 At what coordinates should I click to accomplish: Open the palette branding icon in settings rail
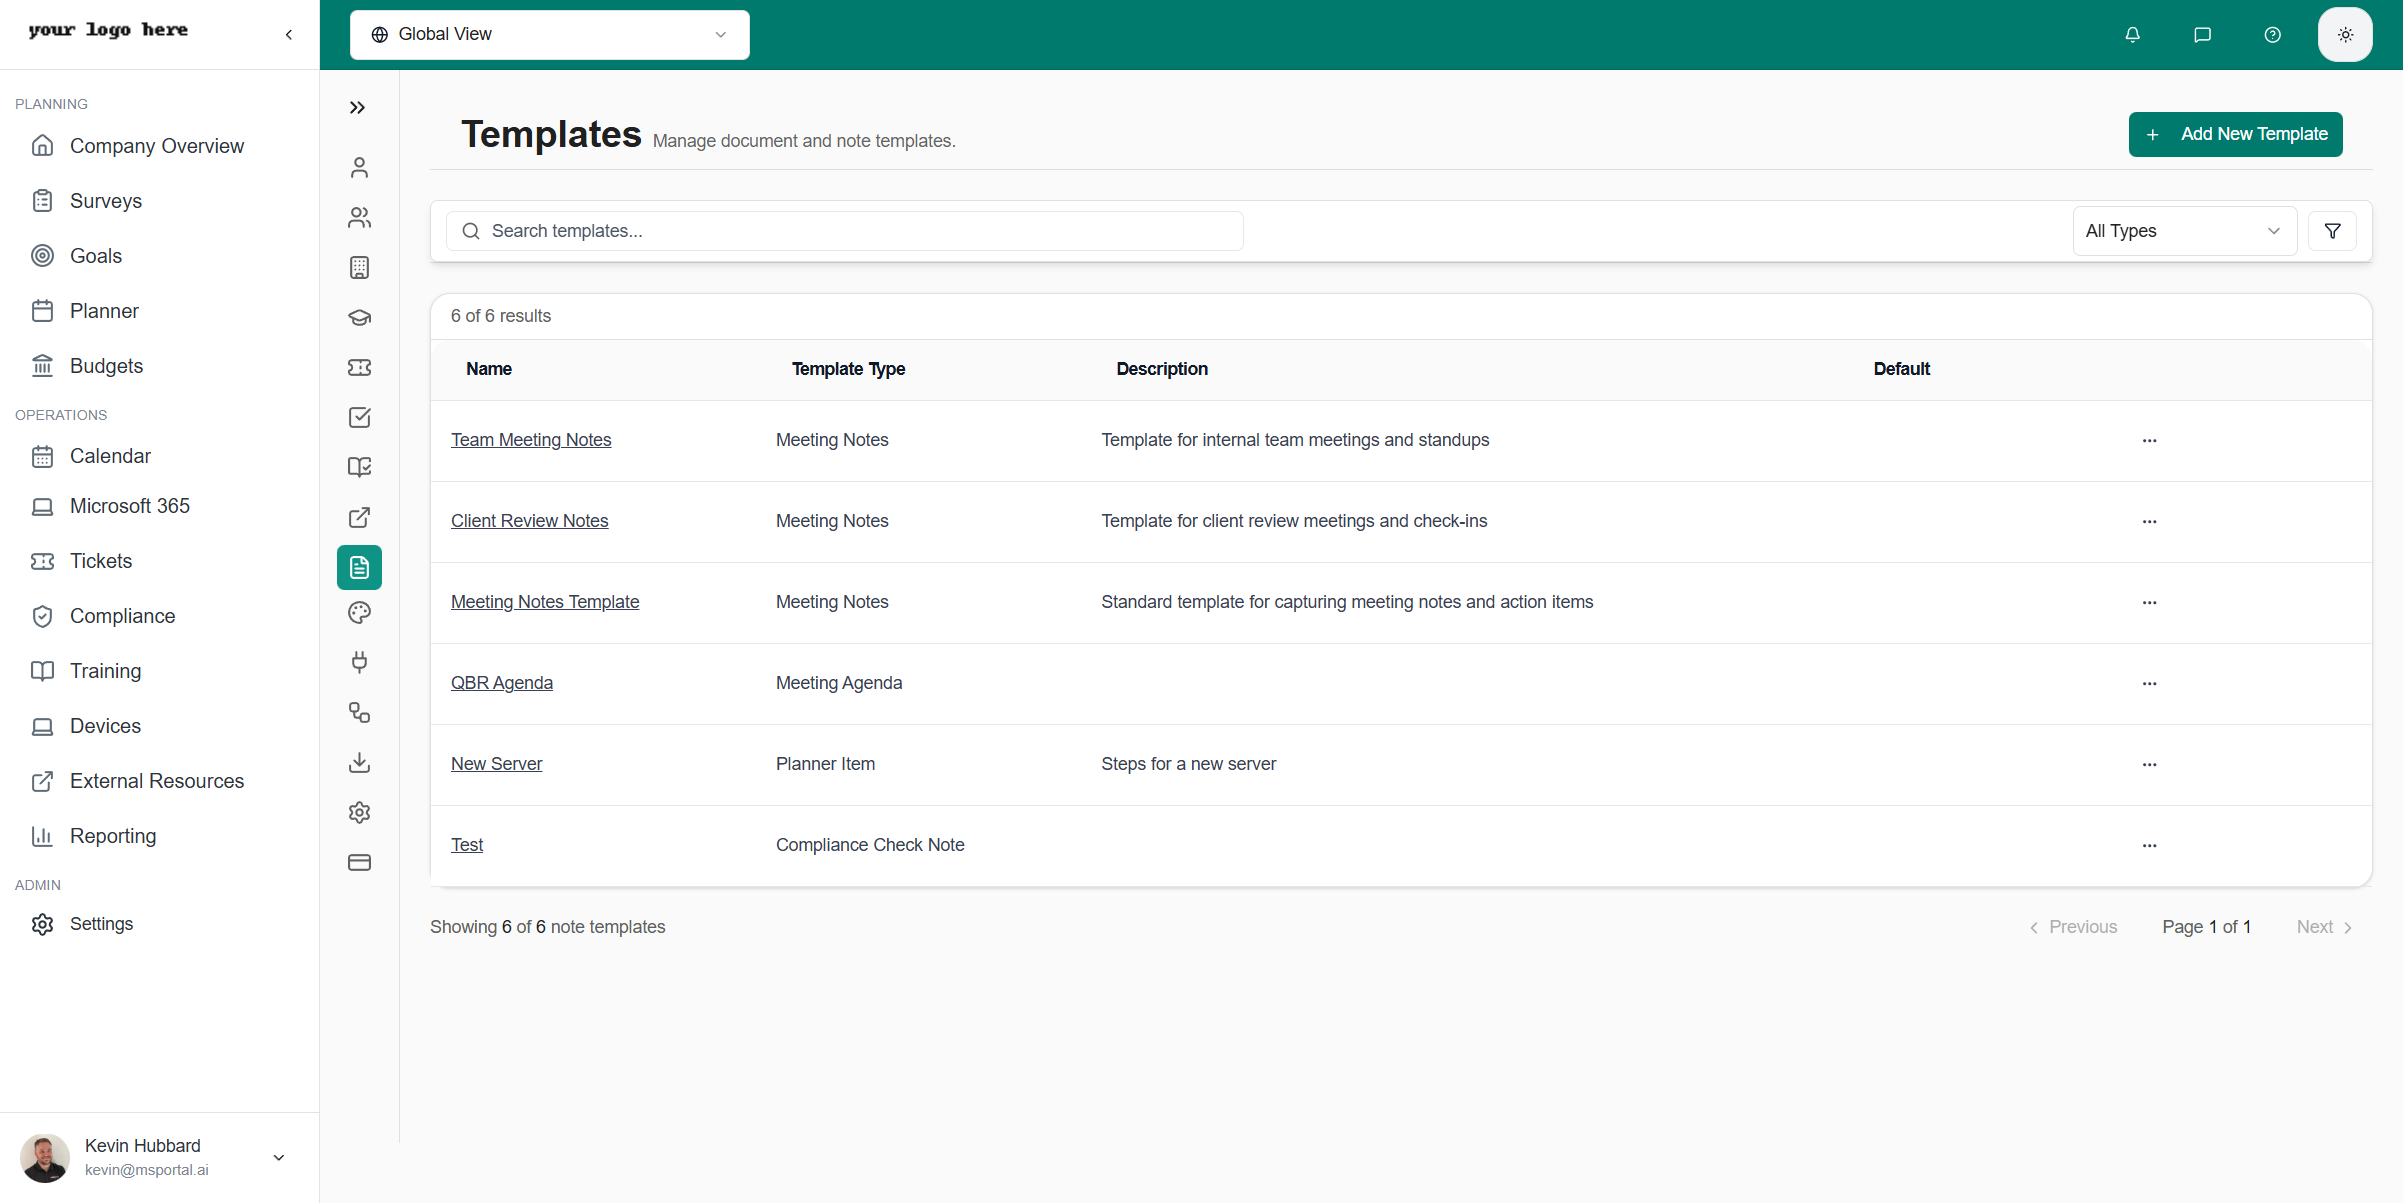359,613
